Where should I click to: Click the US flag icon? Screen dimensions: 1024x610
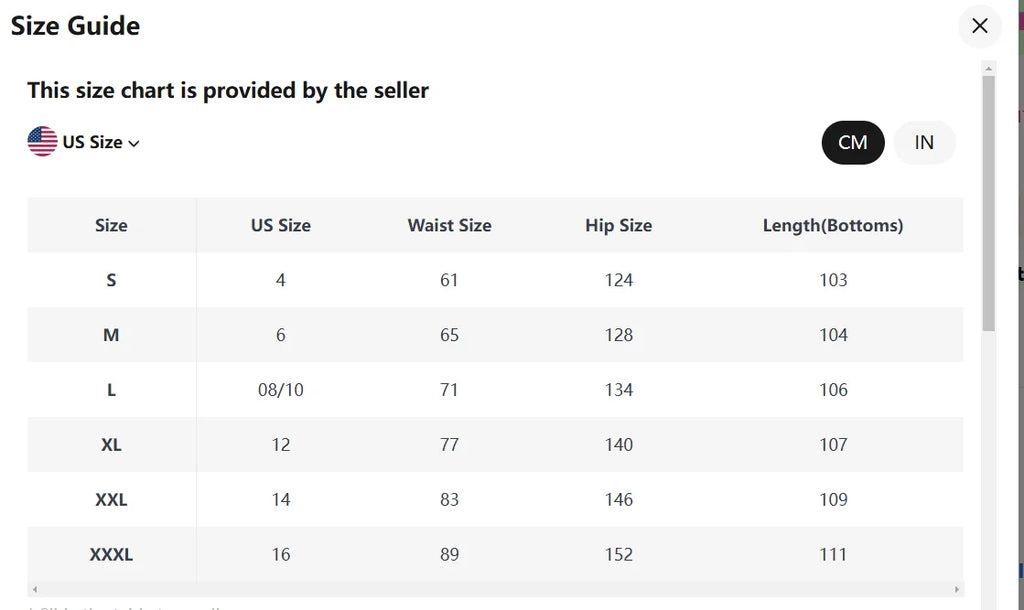coord(42,142)
